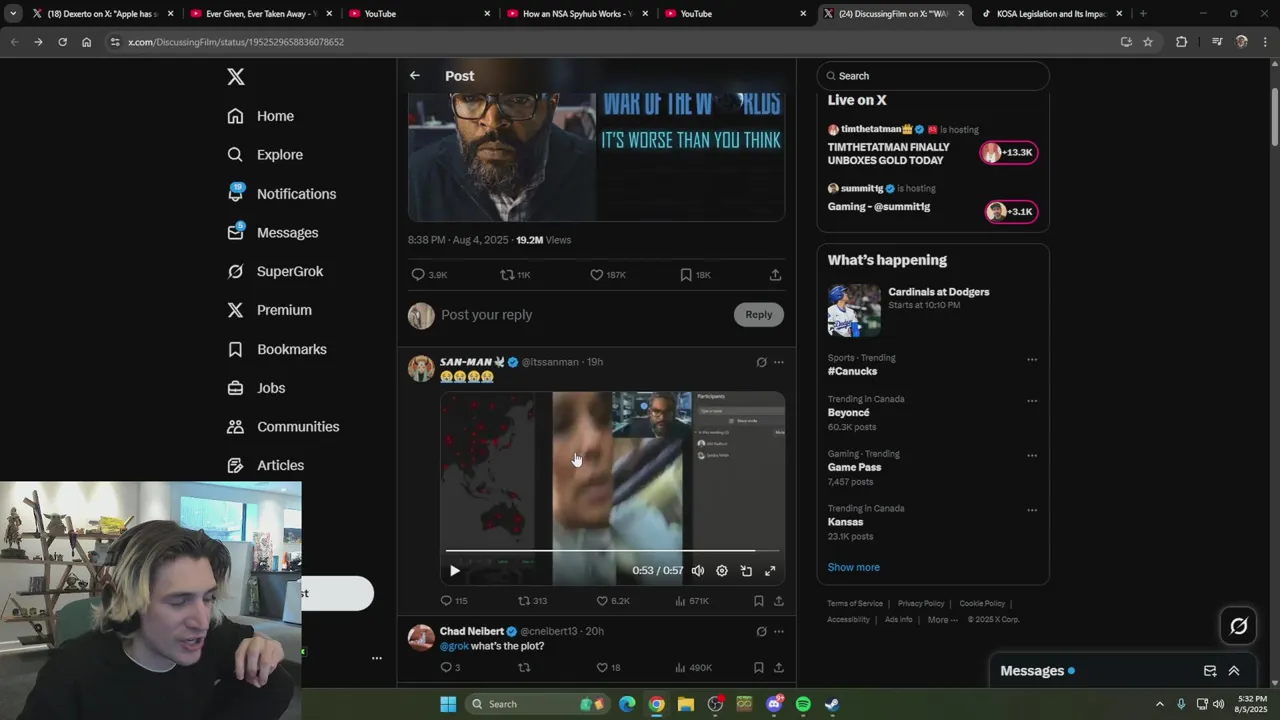Screen dimensions: 1280x720
Task: Open Home from the sidebar
Action: coord(260,116)
